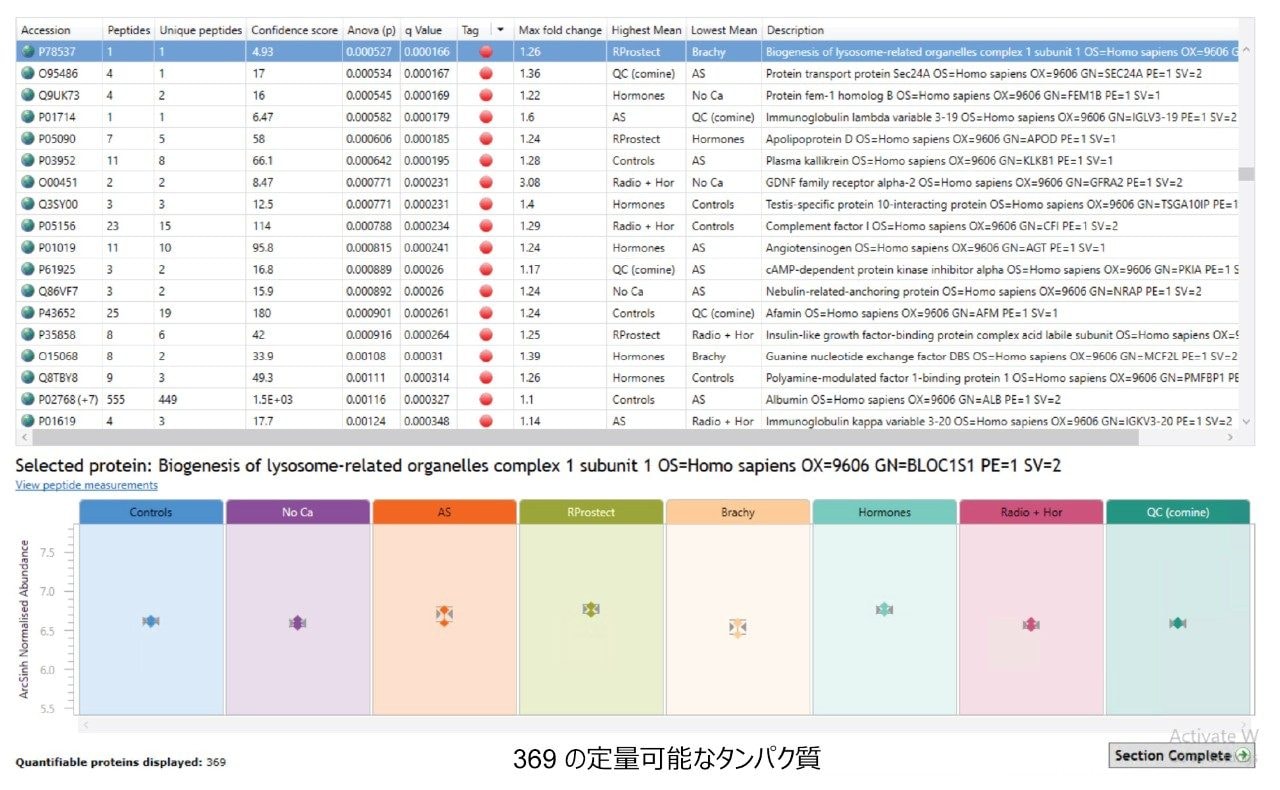Sort by Confidence score column header

(294, 30)
